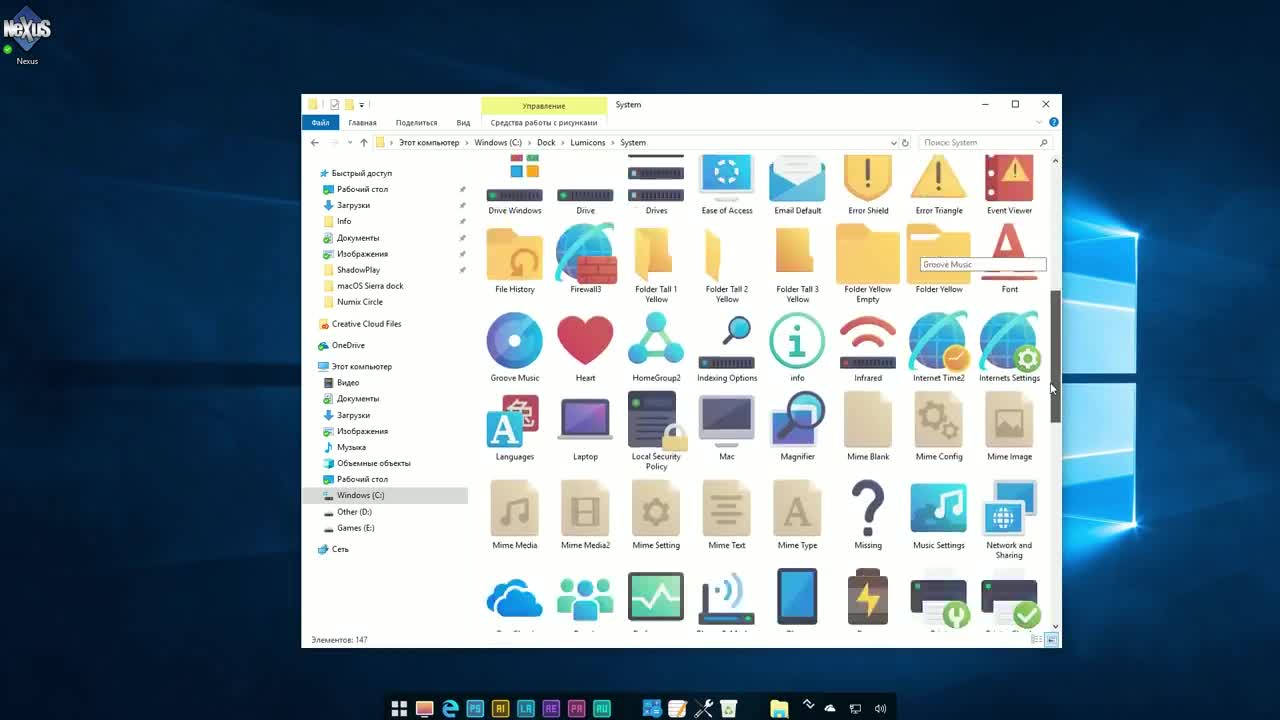Select the Mime Type icon file
The height and width of the screenshot is (720, 1280).
[797, 514]
